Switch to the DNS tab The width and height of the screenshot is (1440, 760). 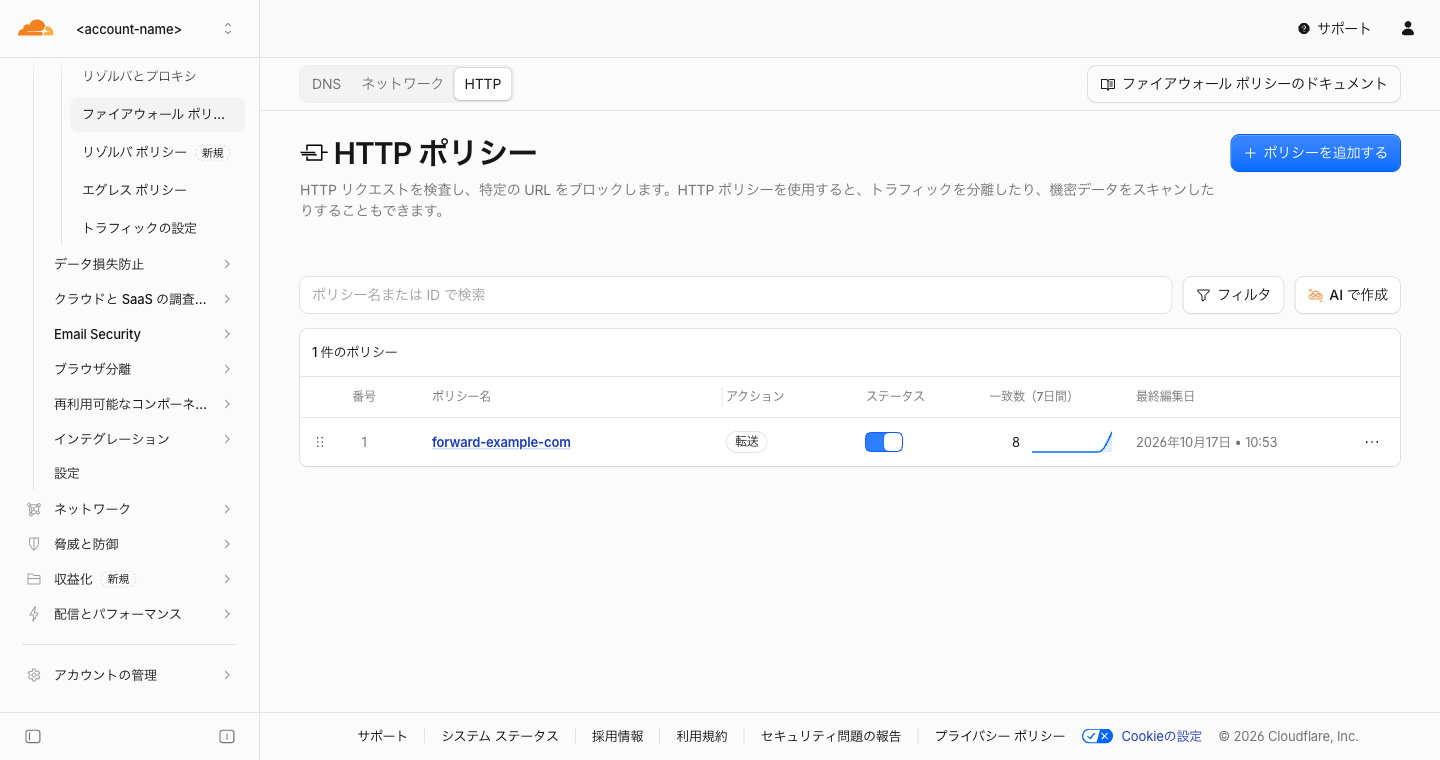click(x=326, y=84)
